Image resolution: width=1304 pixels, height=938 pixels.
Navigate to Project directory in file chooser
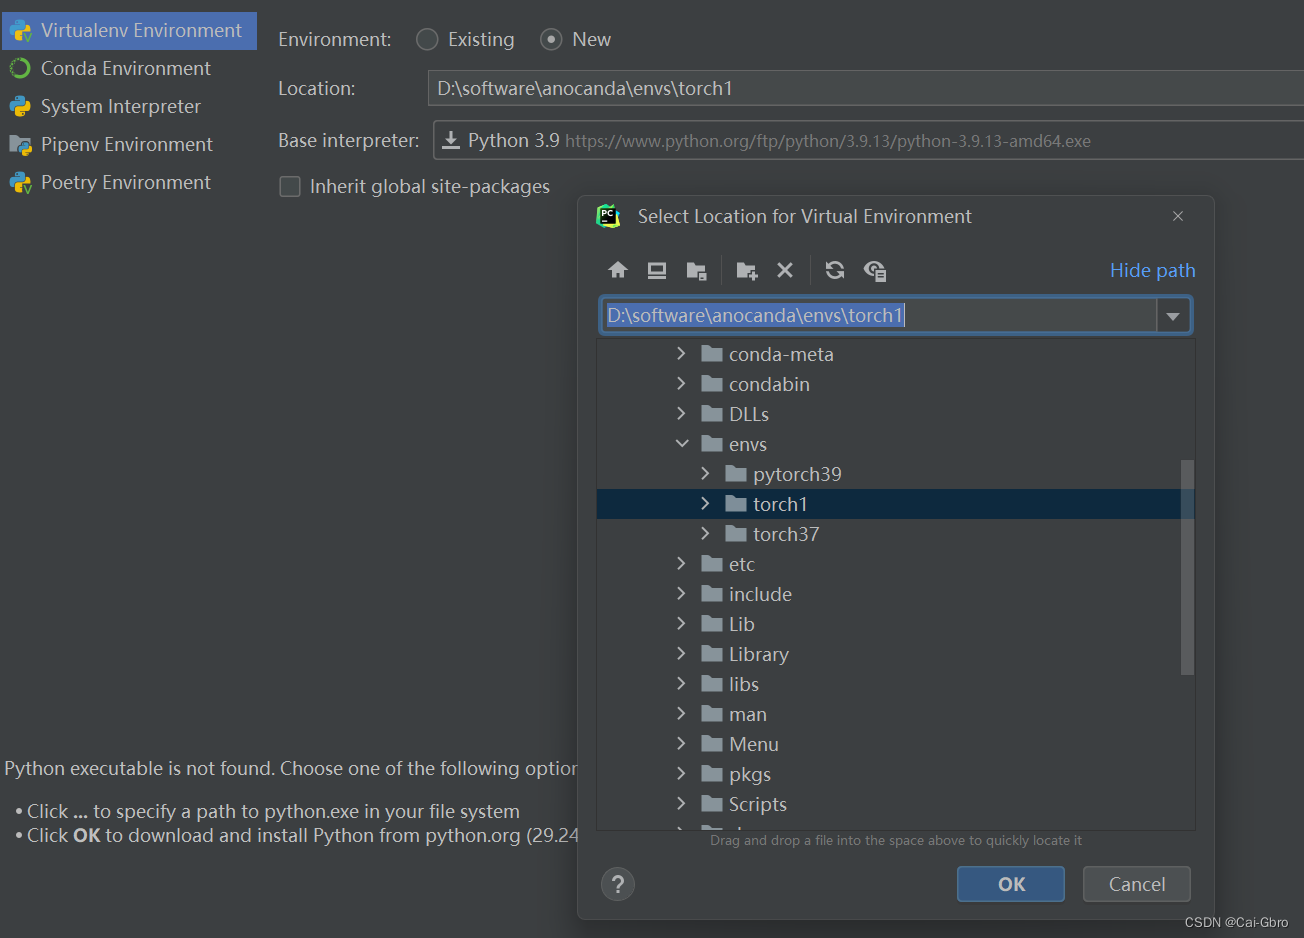pos(697,270)
